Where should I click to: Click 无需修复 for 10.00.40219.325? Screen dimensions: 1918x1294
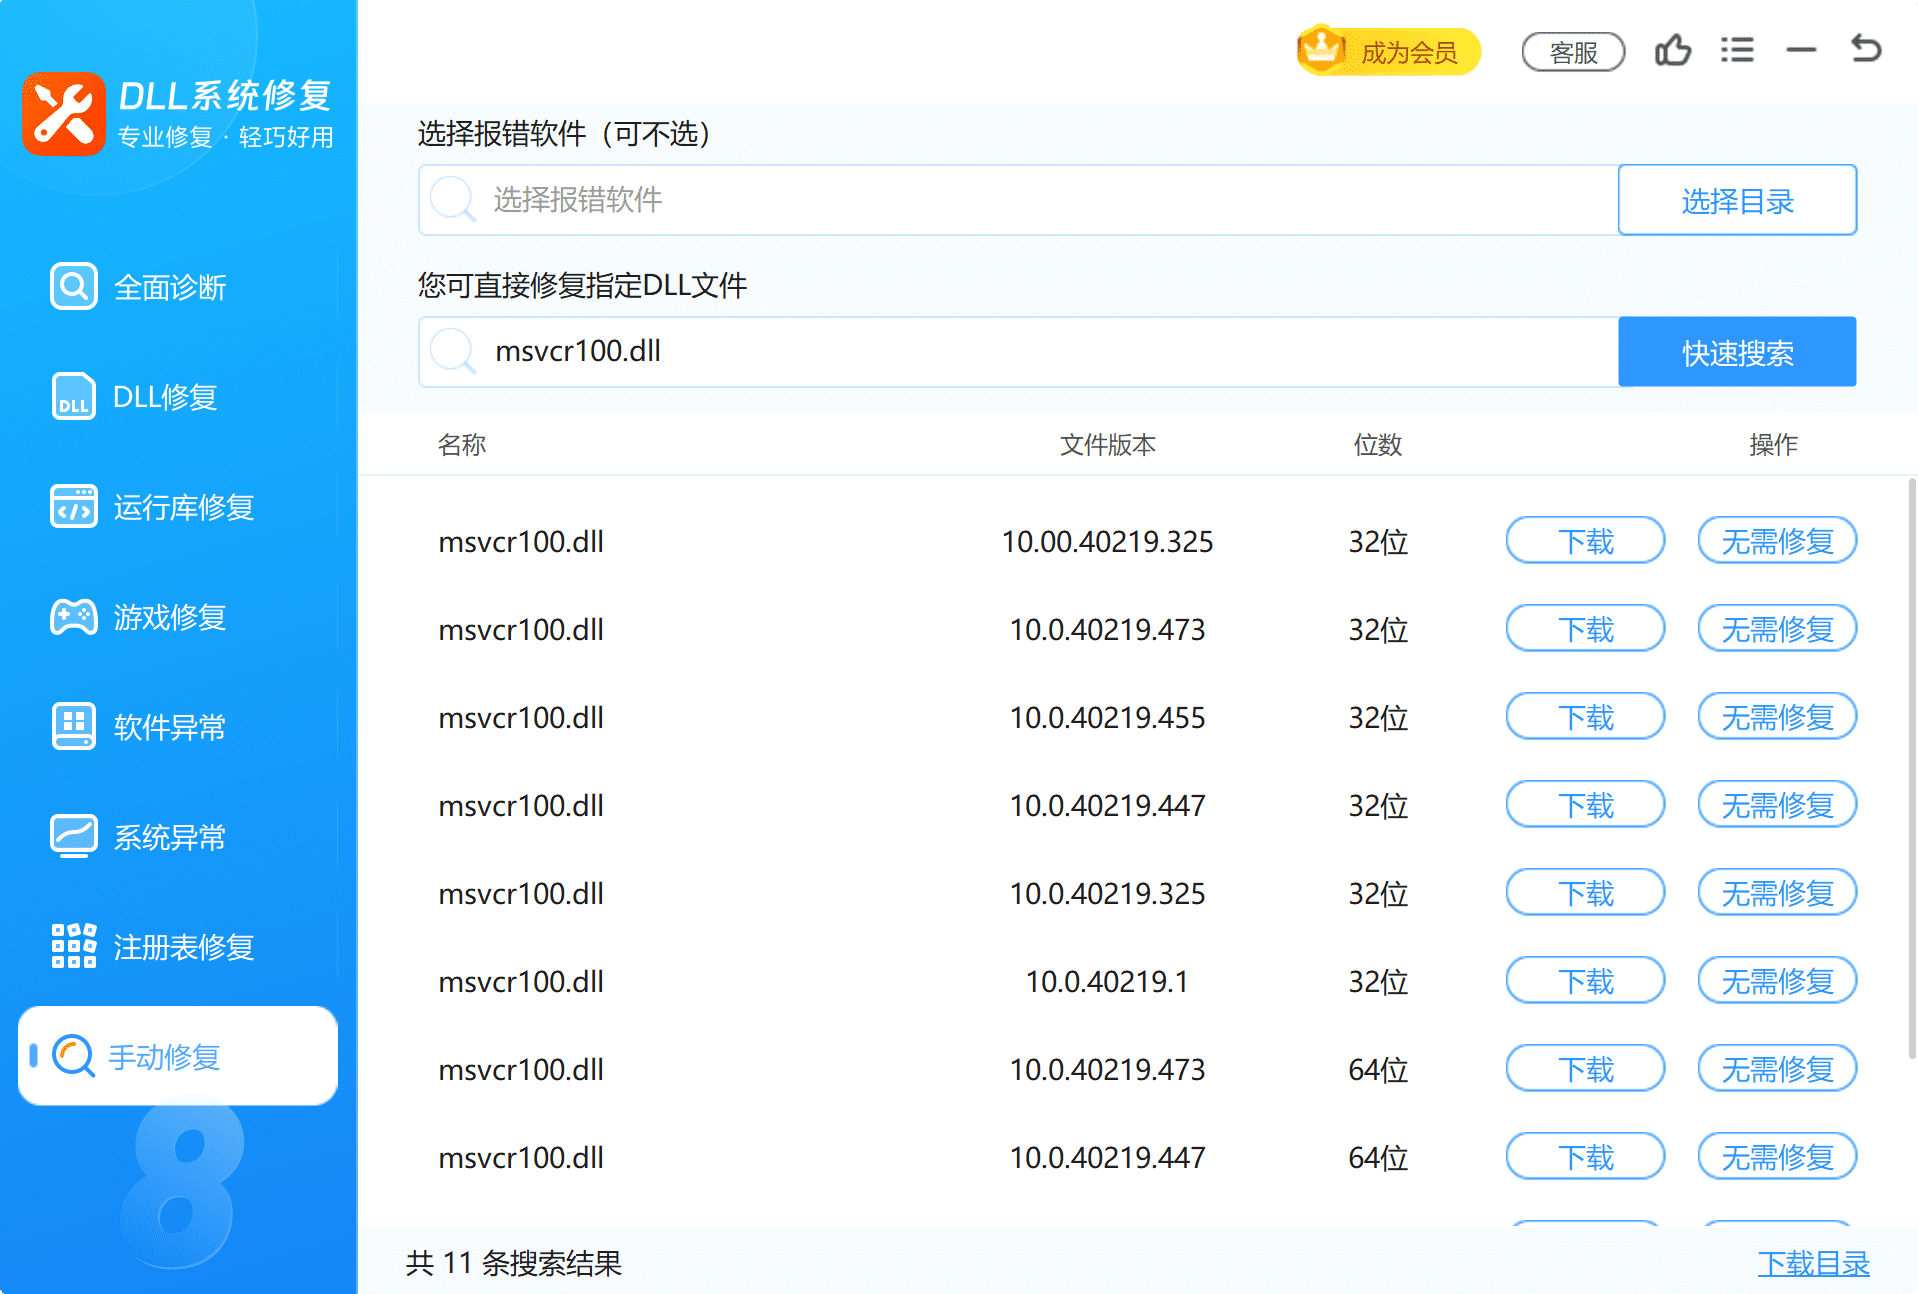coord(1777,541)
